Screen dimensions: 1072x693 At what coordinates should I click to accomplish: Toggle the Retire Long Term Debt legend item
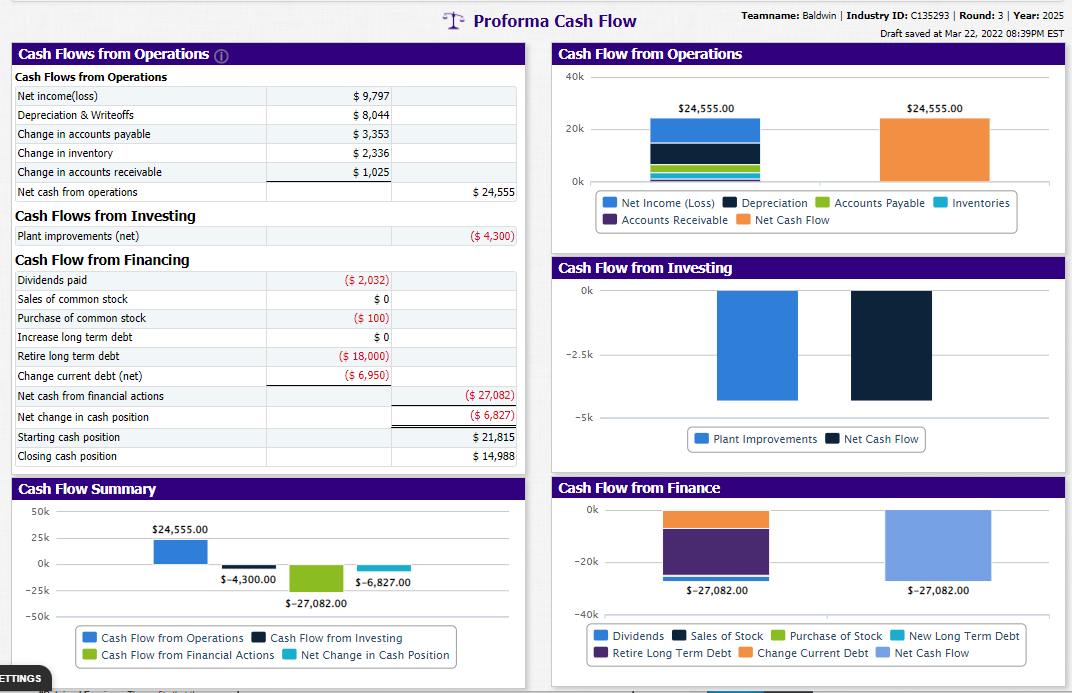pos(662,653)
